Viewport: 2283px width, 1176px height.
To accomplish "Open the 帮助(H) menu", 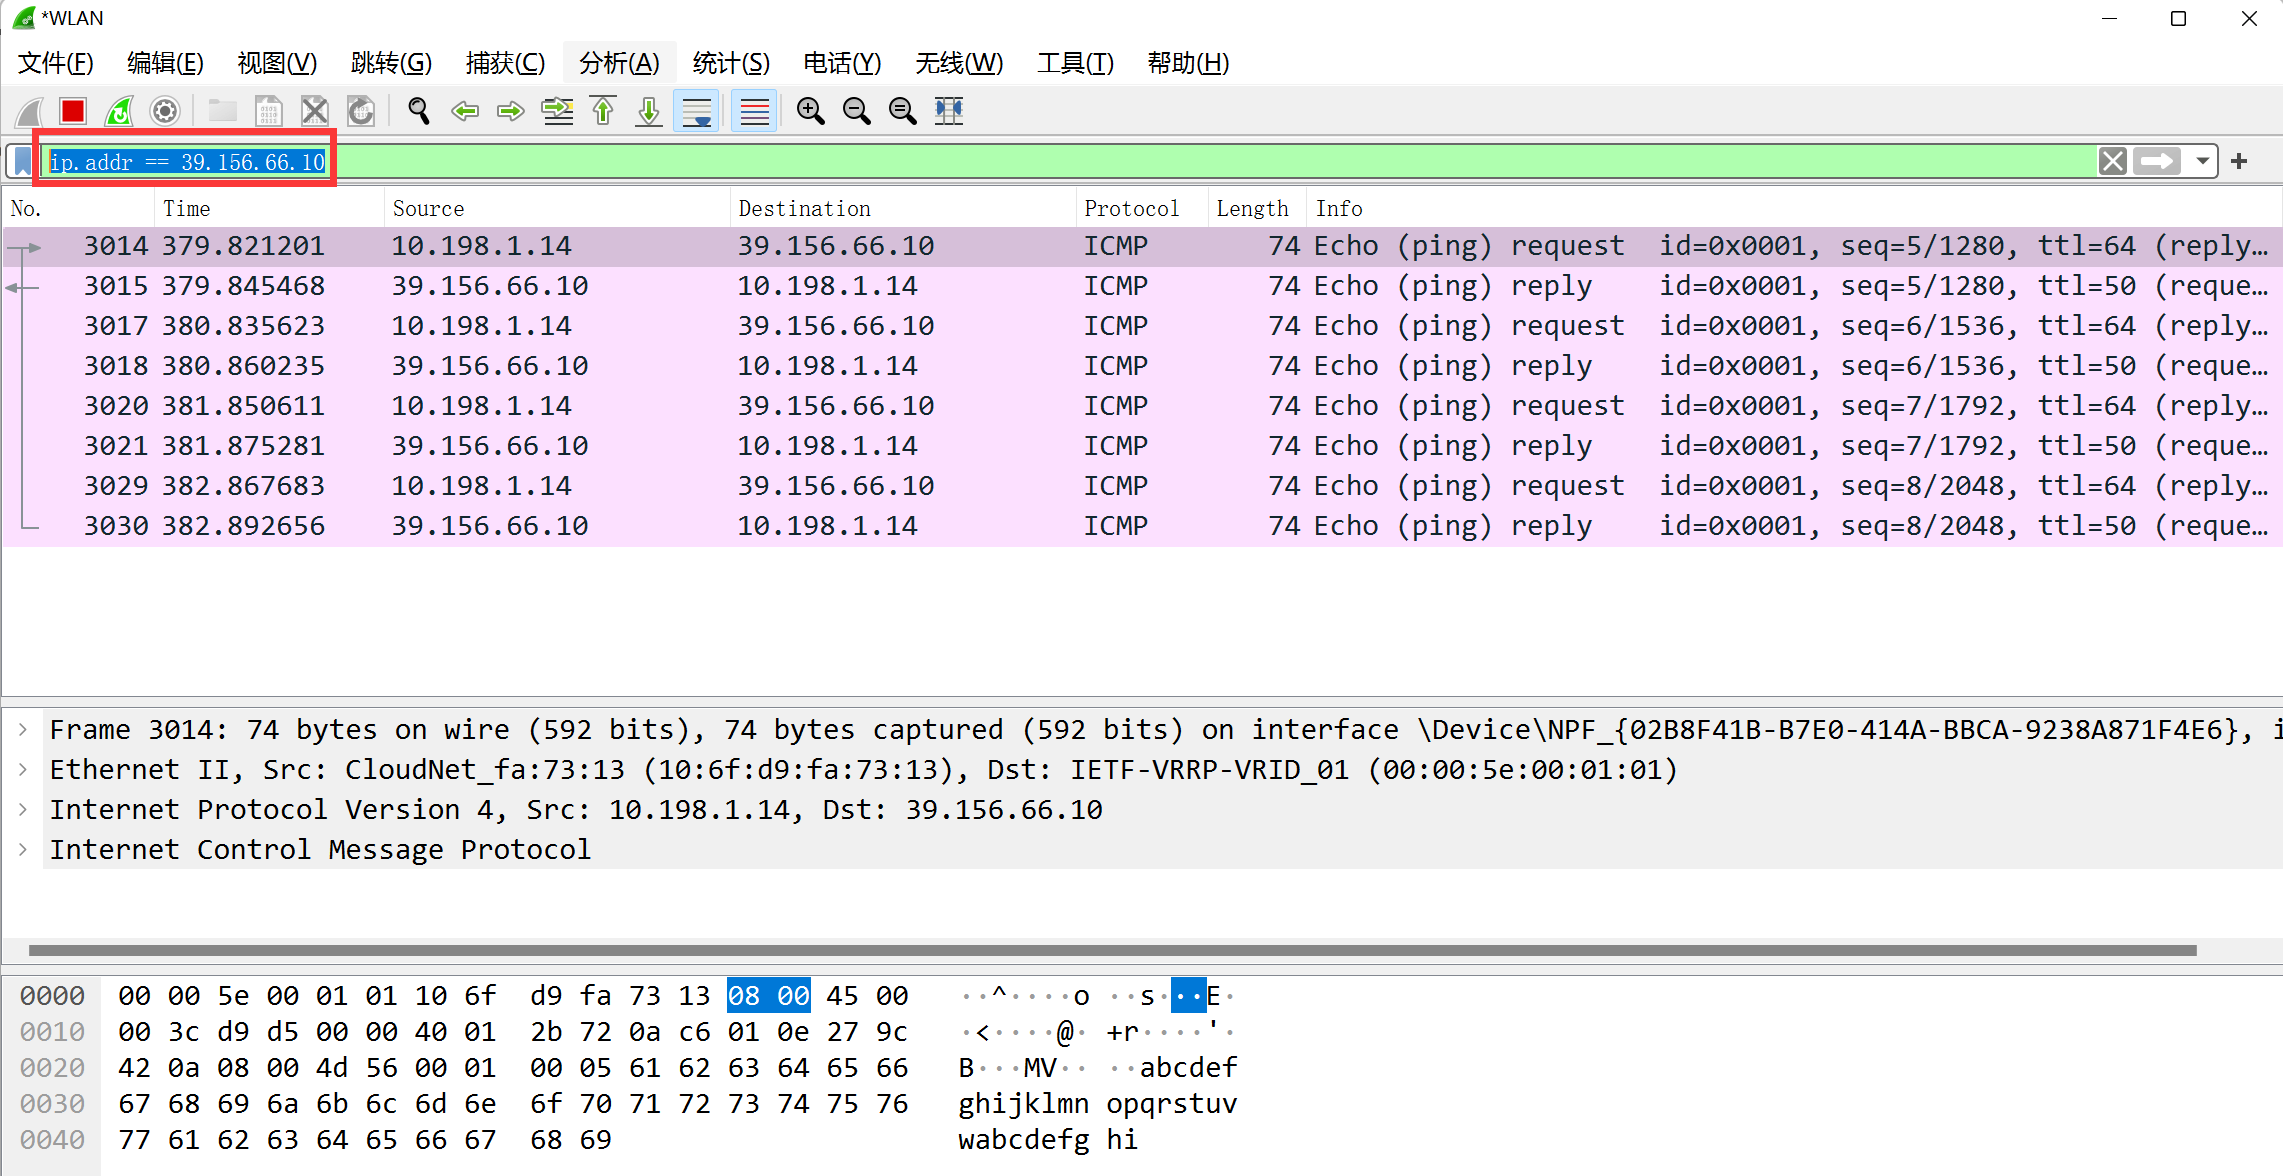I will [1188, 64].
